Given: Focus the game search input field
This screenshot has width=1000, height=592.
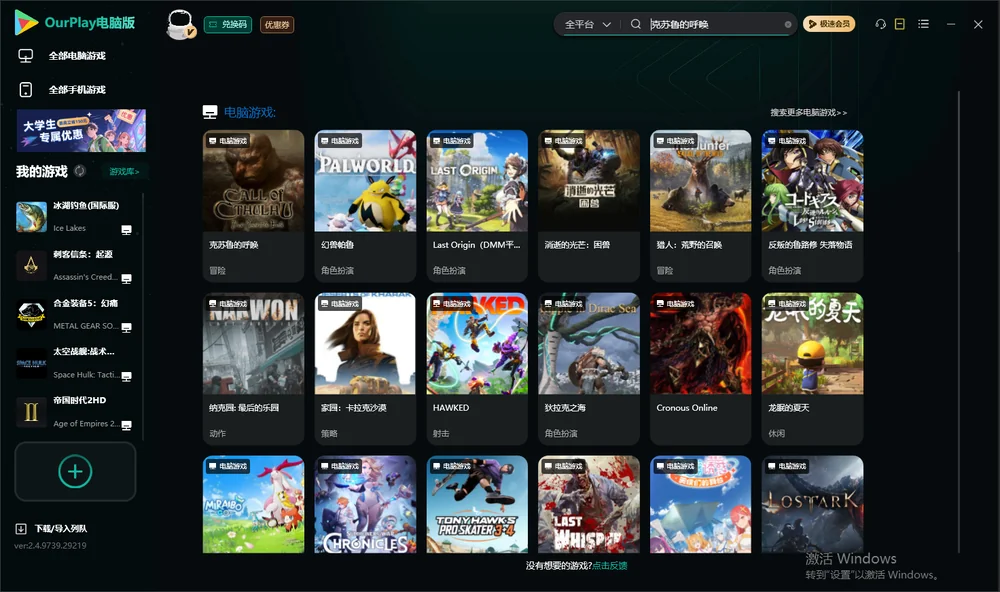Looking at the screenshot, I should [714, 24].
